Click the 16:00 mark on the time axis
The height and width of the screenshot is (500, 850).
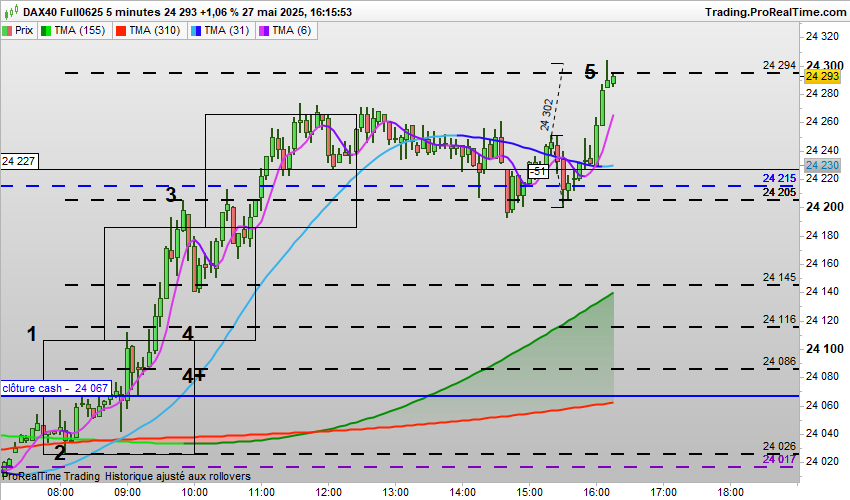coord(596,492)
